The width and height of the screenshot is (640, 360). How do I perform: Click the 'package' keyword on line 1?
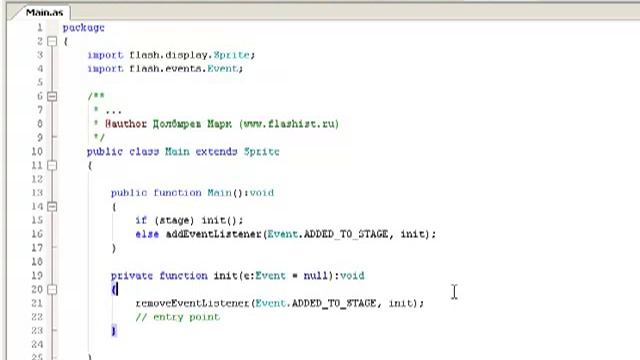pyautogui.click(x=84, y=28)
